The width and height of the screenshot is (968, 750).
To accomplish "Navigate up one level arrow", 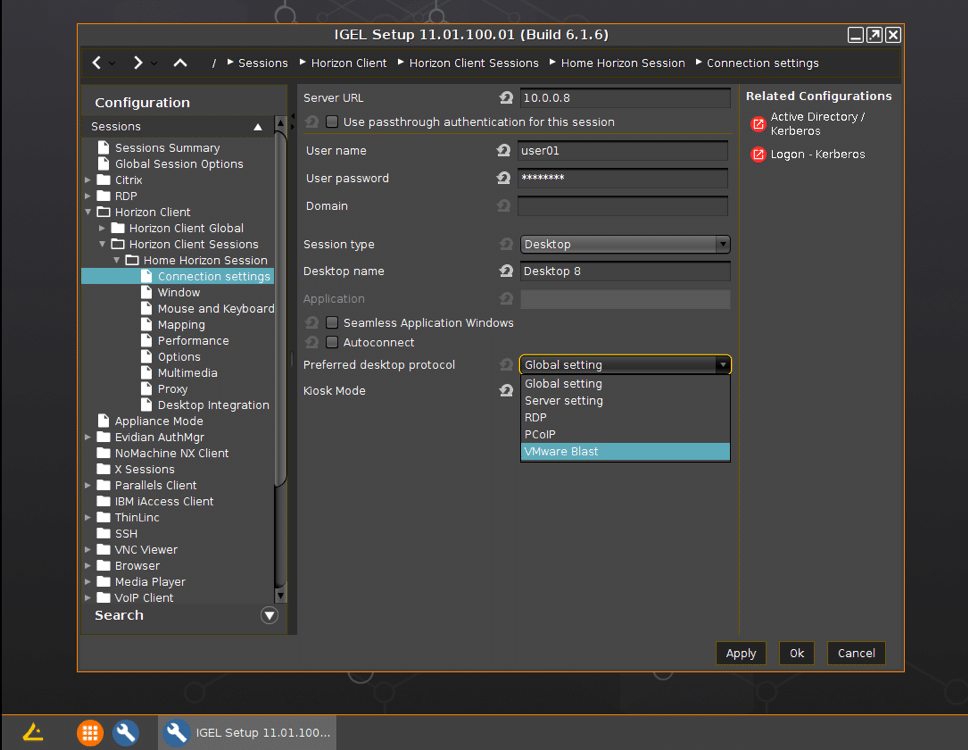I will click(180, 62).
